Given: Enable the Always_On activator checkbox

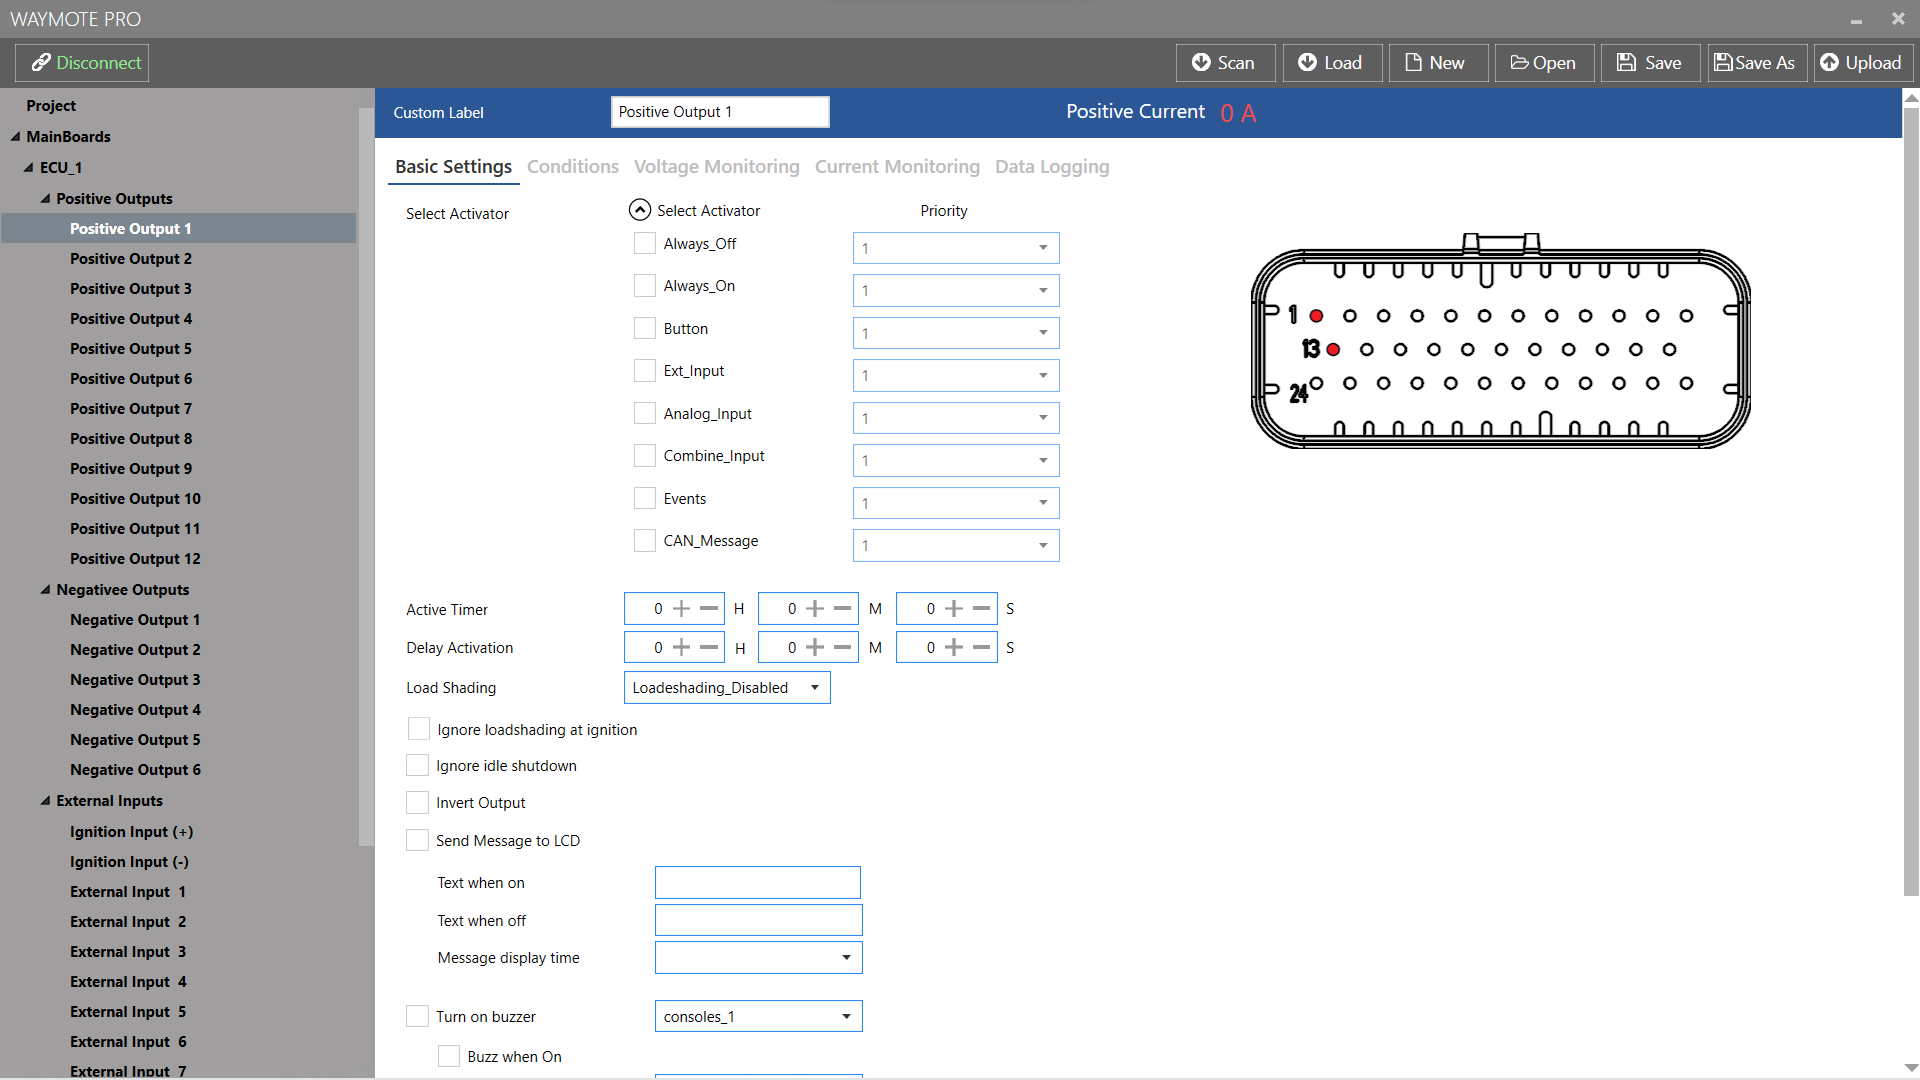Looking at the screenshot, I should [x=645, y=286].
